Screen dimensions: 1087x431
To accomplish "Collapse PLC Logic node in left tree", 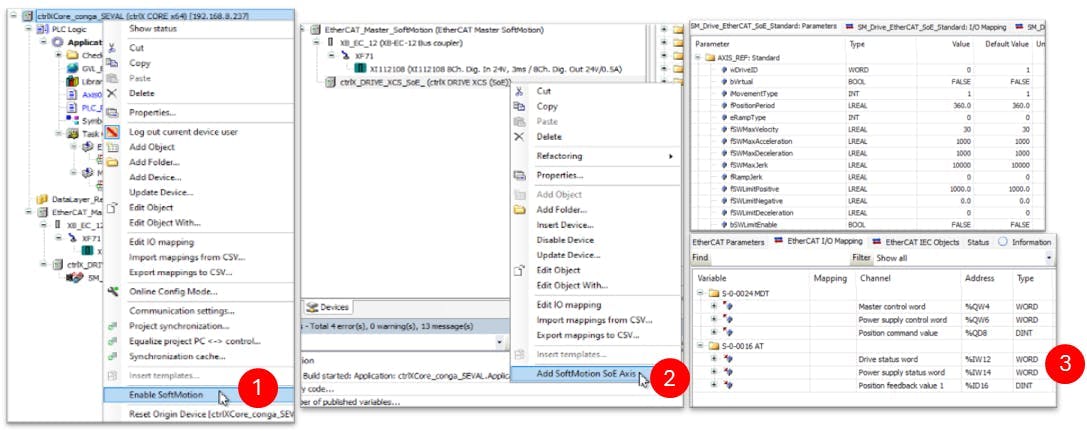I will (x=30, y=30).
